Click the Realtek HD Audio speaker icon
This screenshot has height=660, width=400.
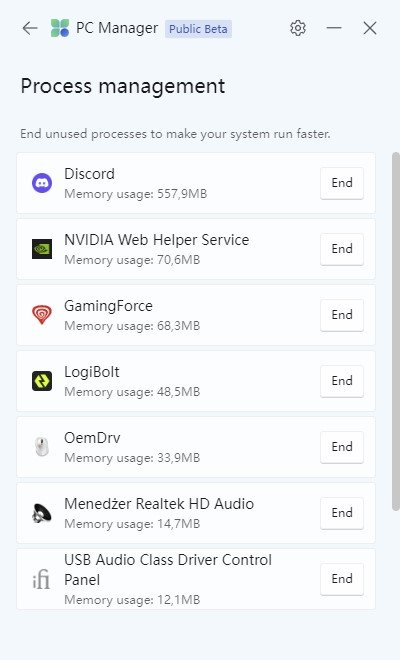(42, 513)
